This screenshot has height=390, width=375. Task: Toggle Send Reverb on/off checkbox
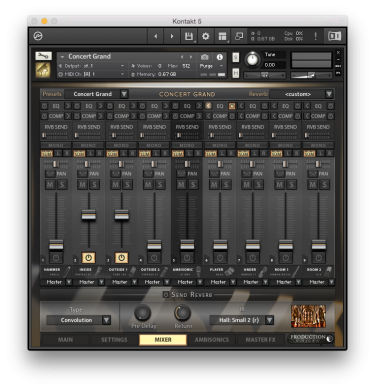tap(166, 294)
